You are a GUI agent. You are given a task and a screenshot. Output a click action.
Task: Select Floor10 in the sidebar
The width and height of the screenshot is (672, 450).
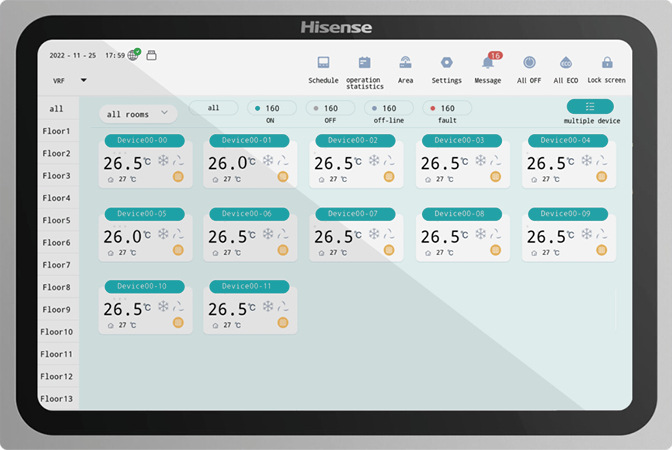(57, 332)
